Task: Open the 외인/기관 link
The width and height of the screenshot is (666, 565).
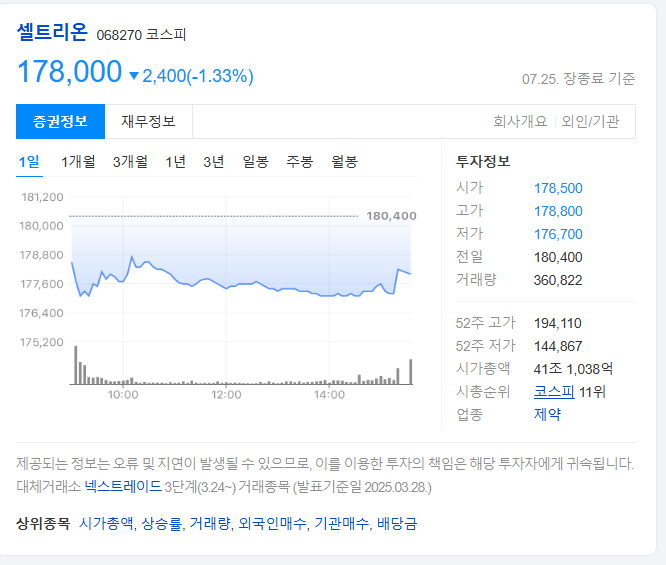Action: click(x=590, y=121)
